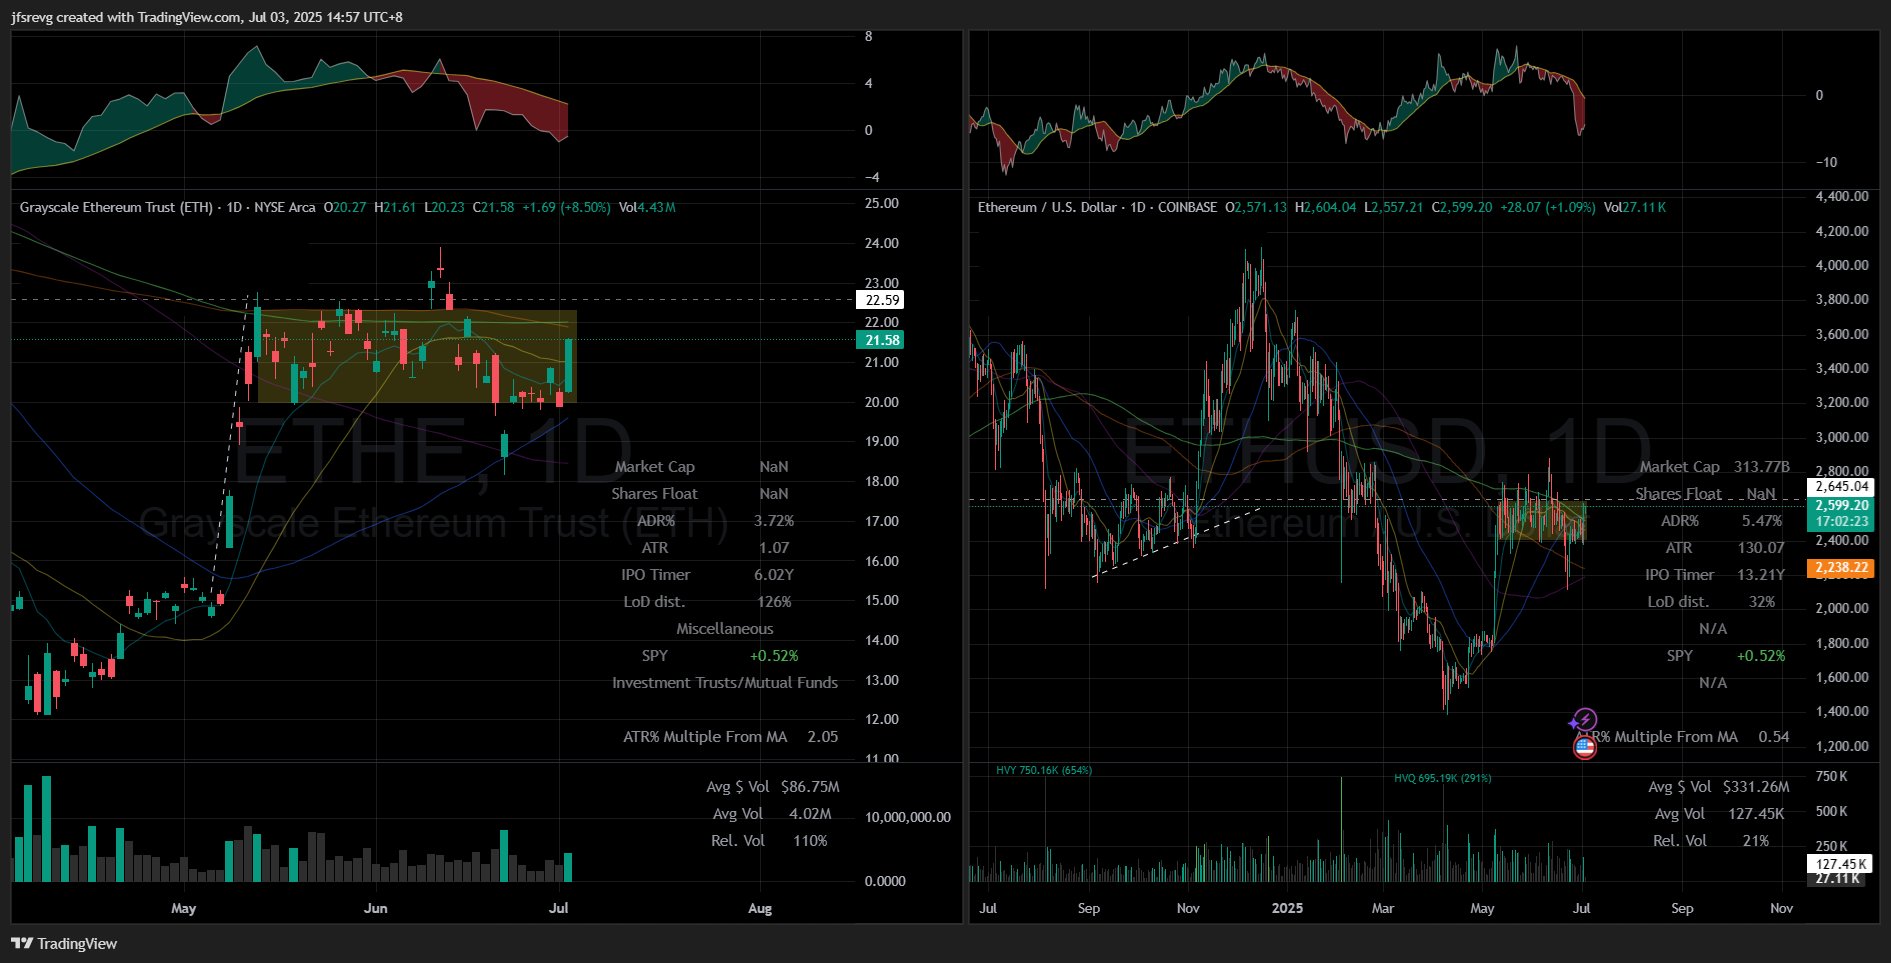This screenshot has width=1891, height=963.
Task: Click the Aug label on ETHE time axis
Action: click(x=760, y=908)
